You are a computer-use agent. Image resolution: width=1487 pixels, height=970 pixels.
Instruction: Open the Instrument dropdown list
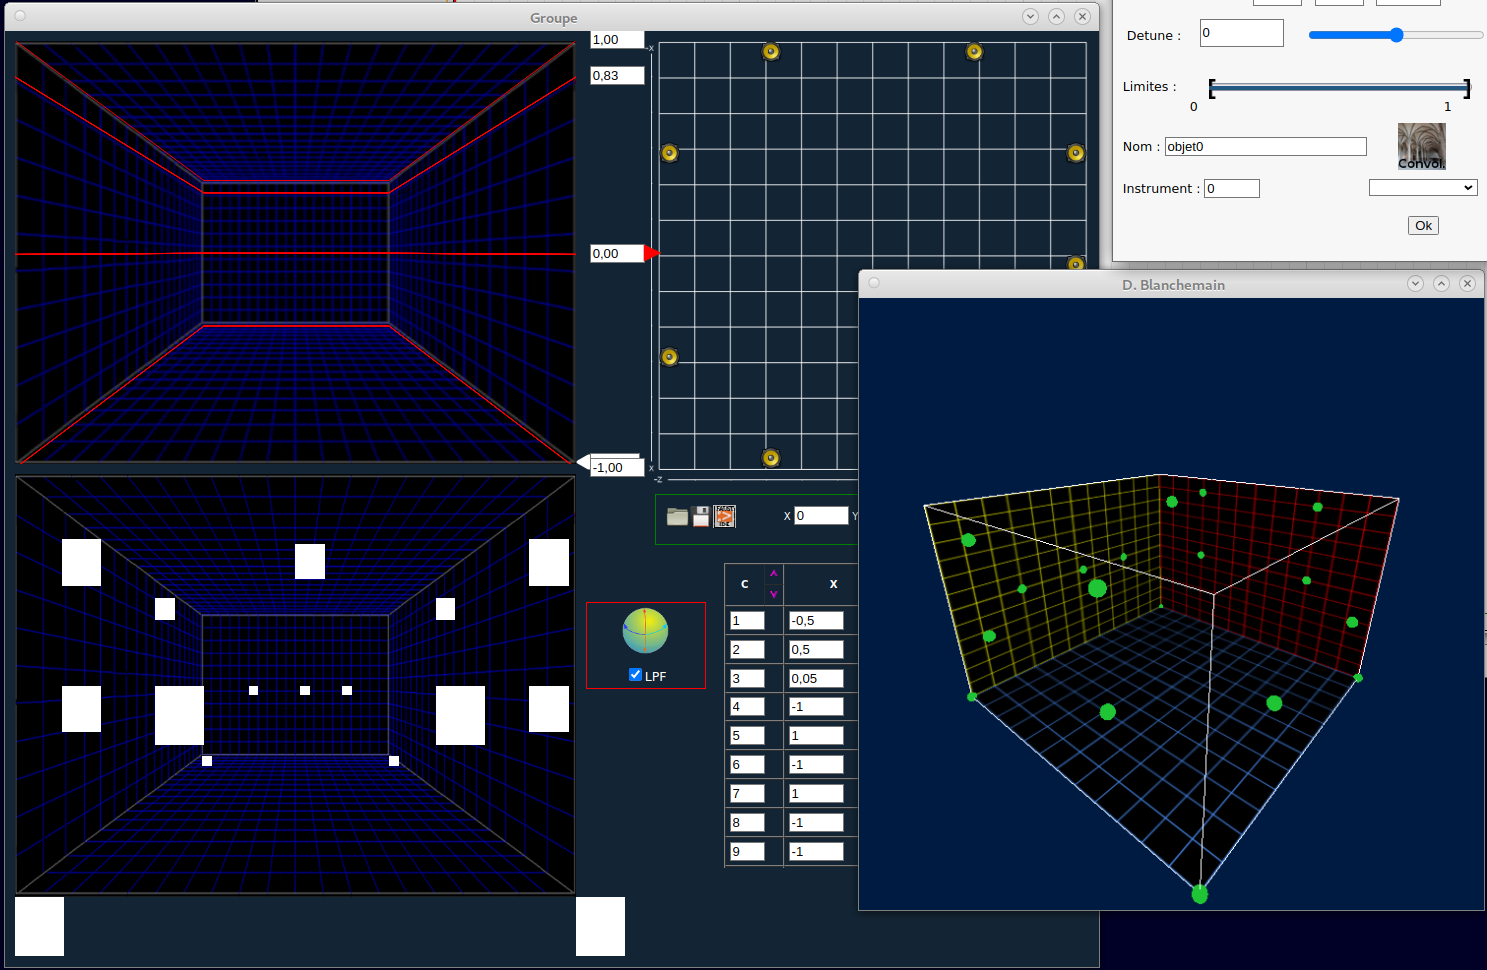tap(1422, 188)
